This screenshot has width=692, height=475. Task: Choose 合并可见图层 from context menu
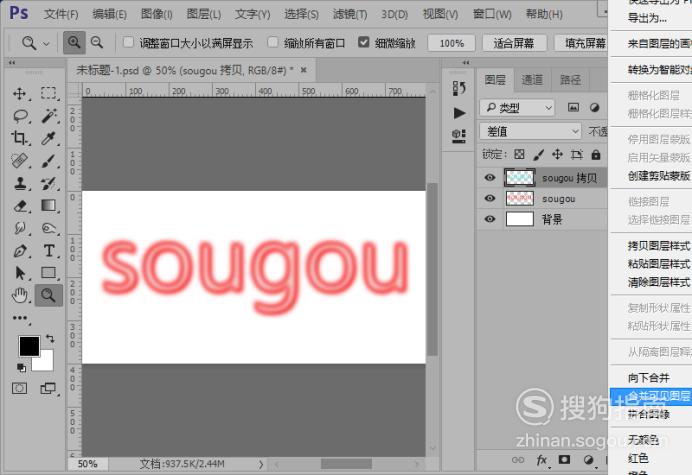[651, 396]
